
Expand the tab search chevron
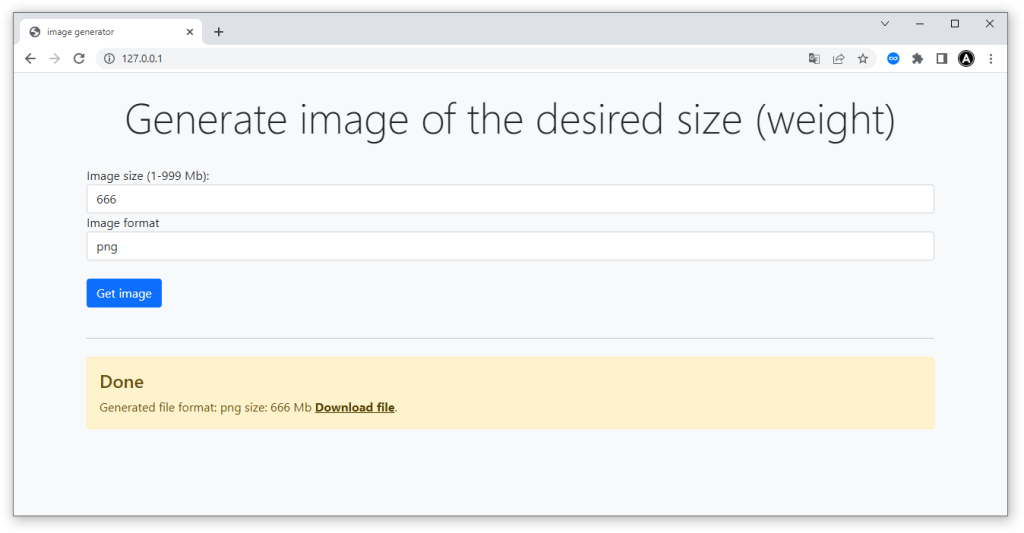(885, 24)
